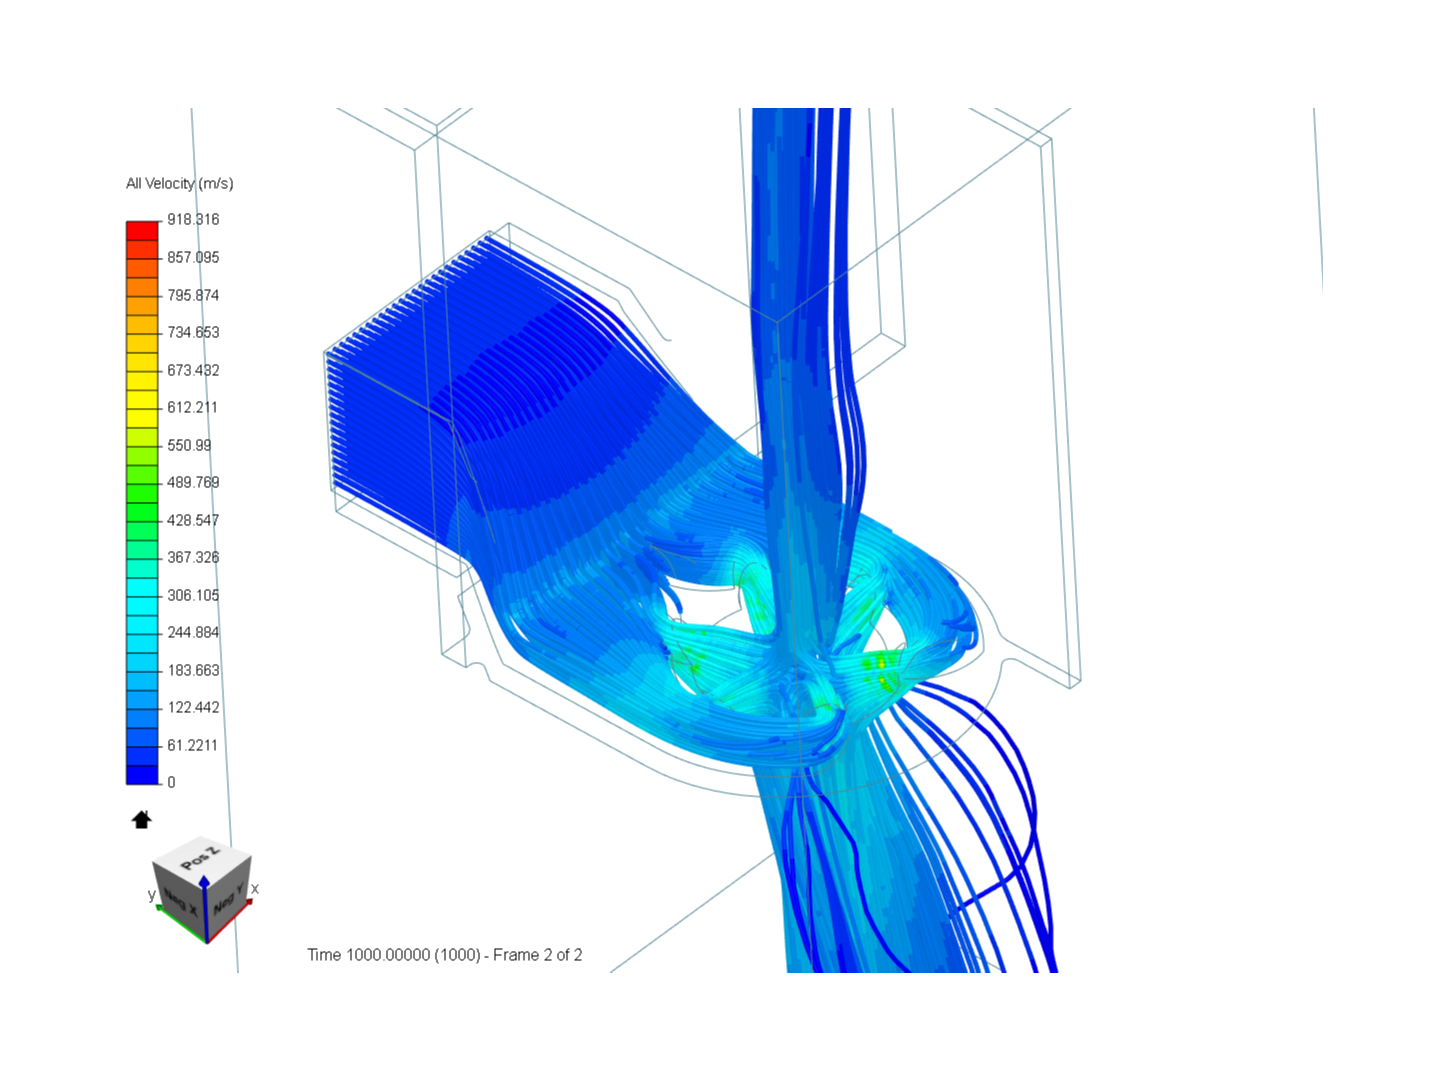Click the legend value 734.653
This screenshot has height=1080, width=1440.
(193, 332)
